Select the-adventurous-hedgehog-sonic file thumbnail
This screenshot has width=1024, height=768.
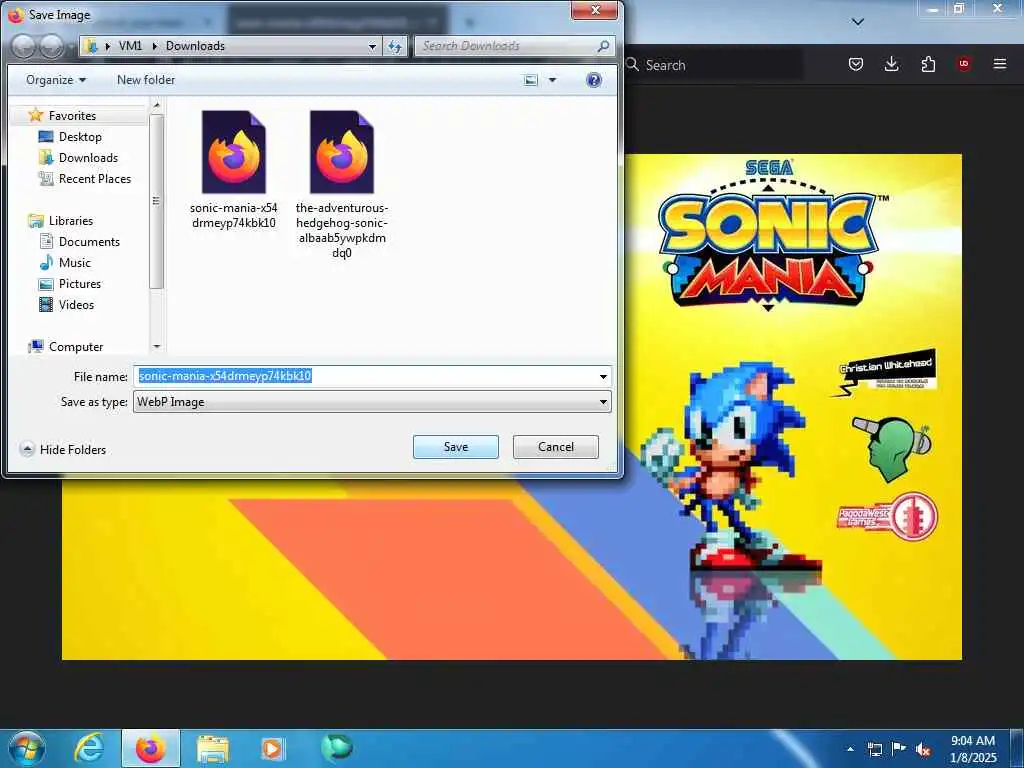pyautogui.click(x=342, y=152)
